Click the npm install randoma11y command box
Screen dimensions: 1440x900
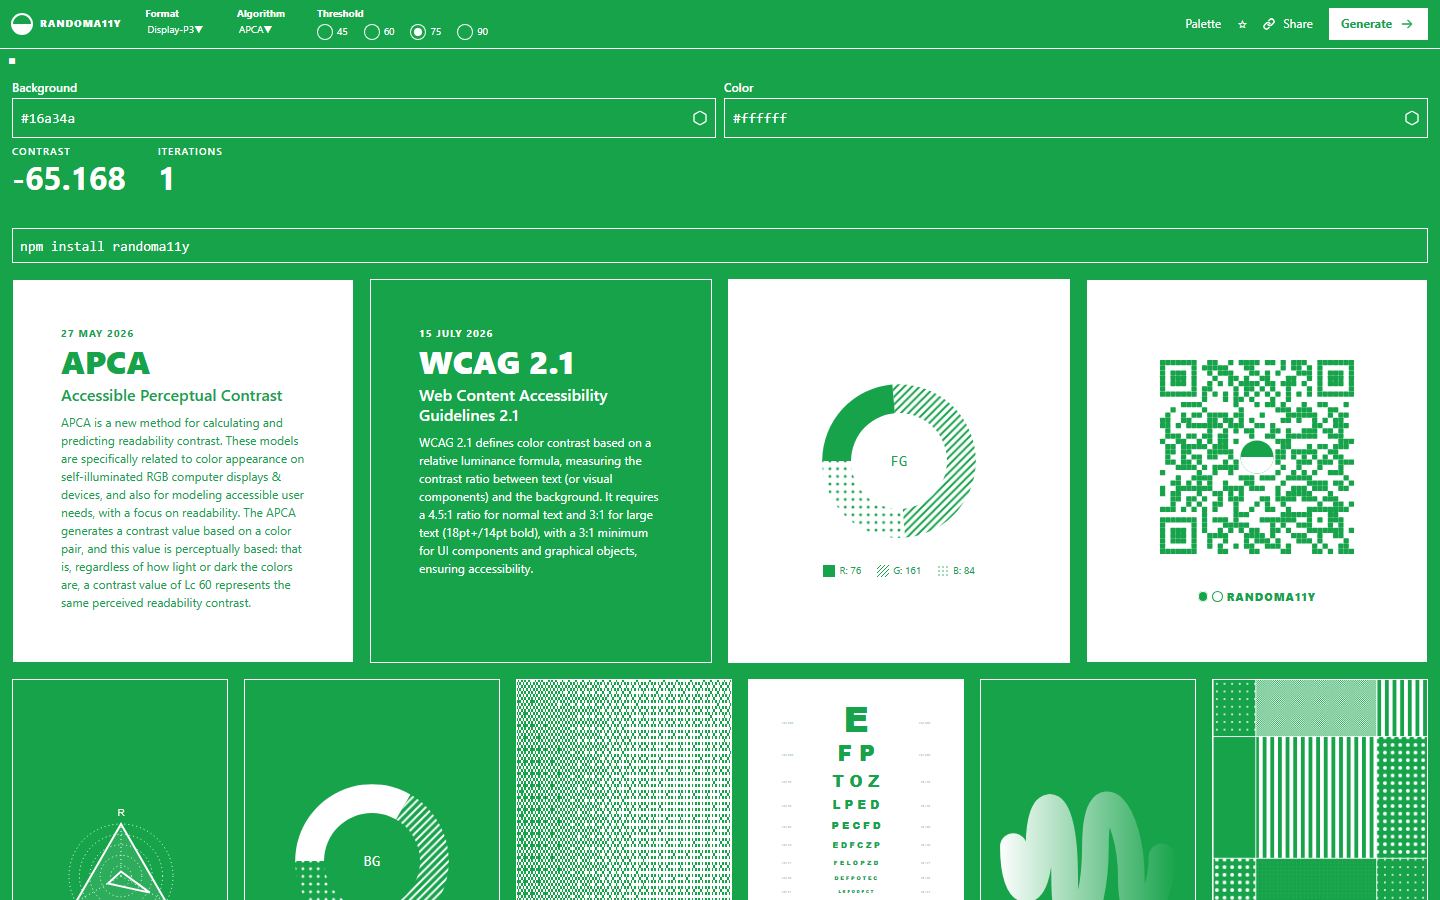[x=720, y=246]
